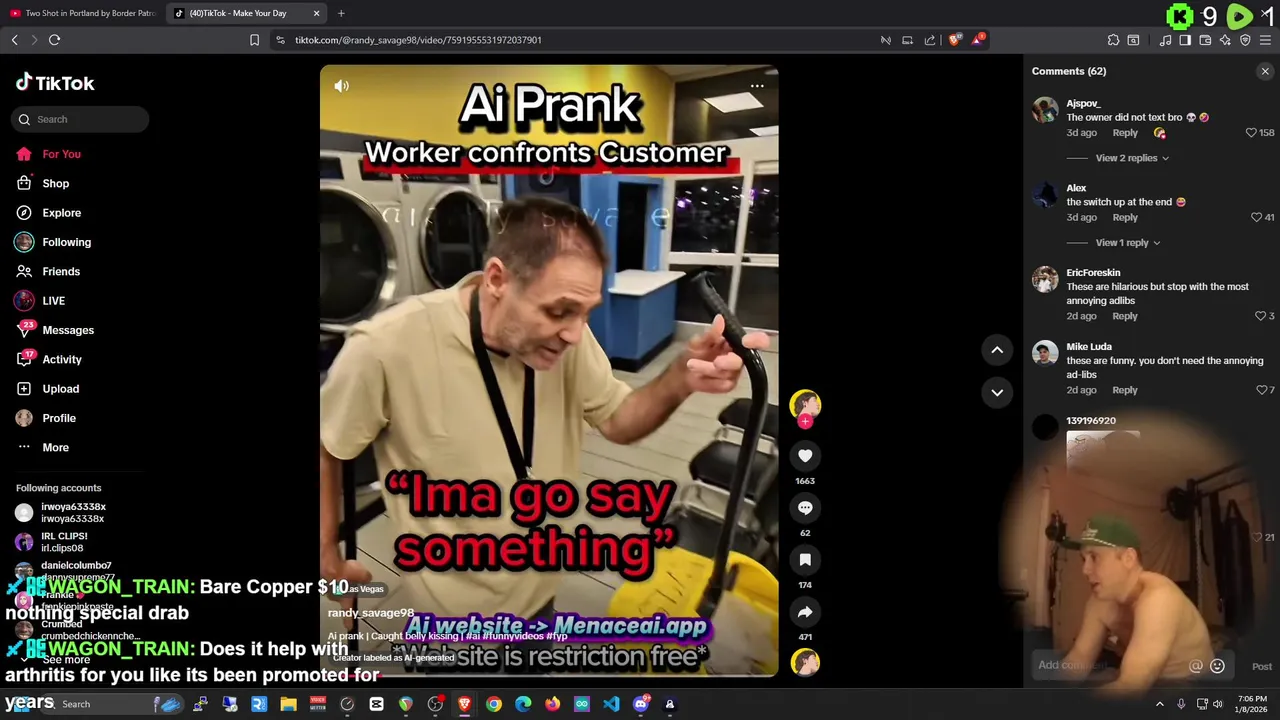Like the video with the heart icon
The width and height of the screenshot is (1280, 720).
click(805, 456)
